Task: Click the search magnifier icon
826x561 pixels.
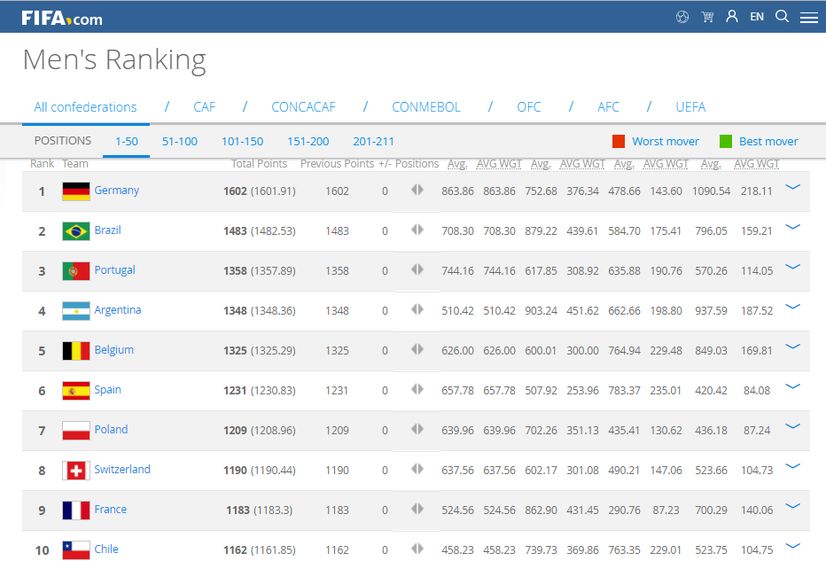Action: pos(782,16)
